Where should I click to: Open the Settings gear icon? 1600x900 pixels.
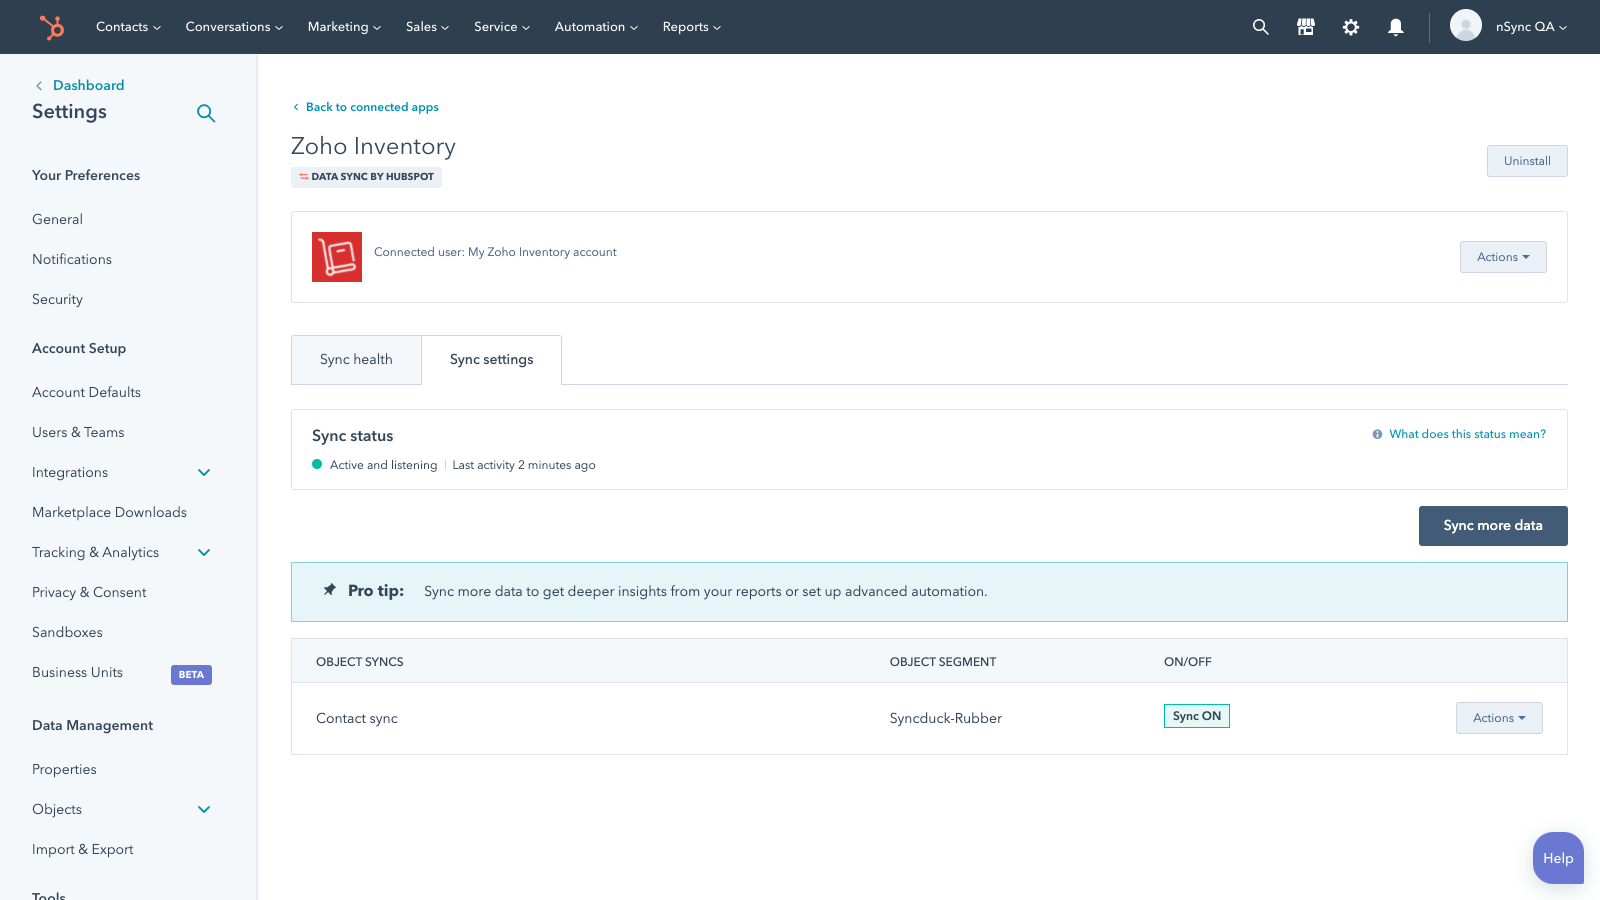point(1350,27)
